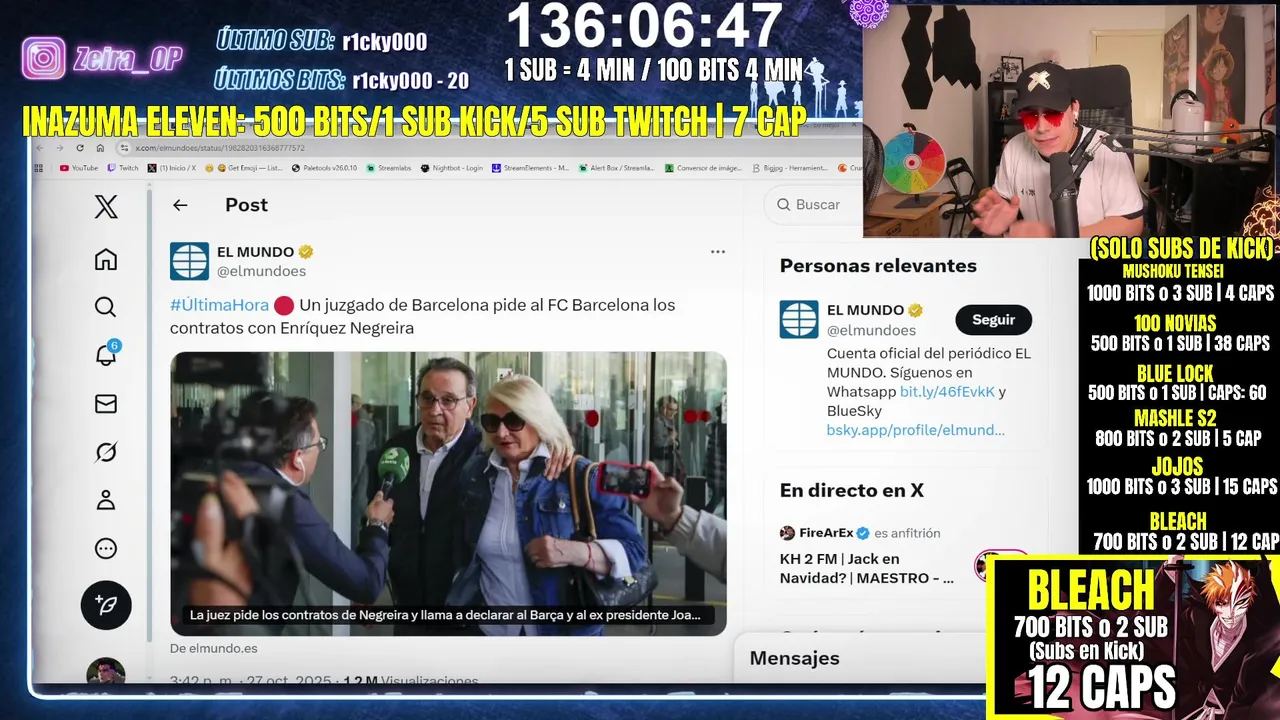The width and height of the screenshot is (1280, 720).
Task: Click the Instagram logo in stream overlay
Action: [44, 58]
